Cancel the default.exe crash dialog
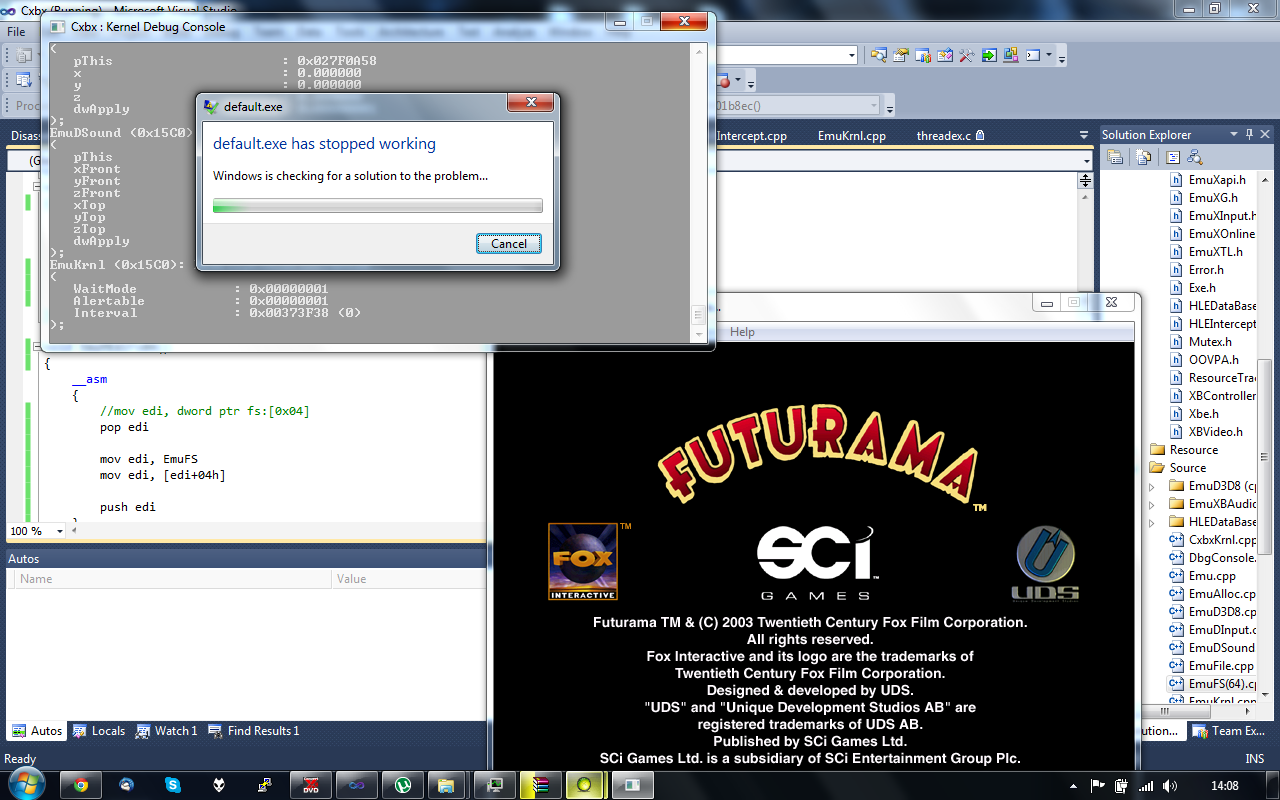 tap(509, 243)
